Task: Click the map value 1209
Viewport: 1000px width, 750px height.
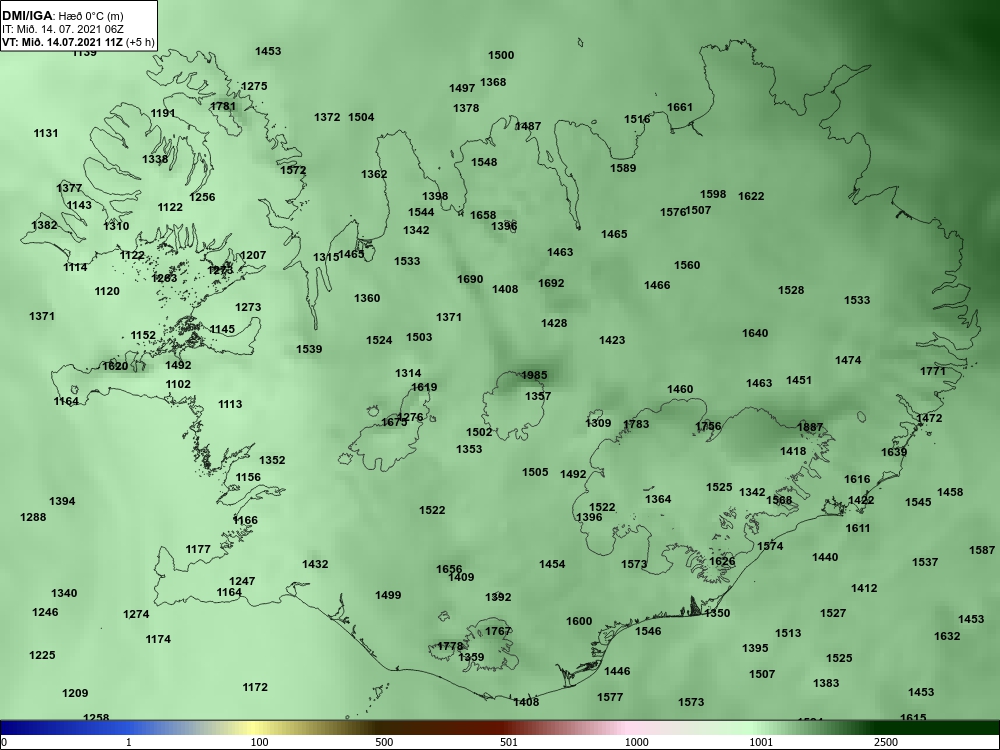Action: pos(75,693)
